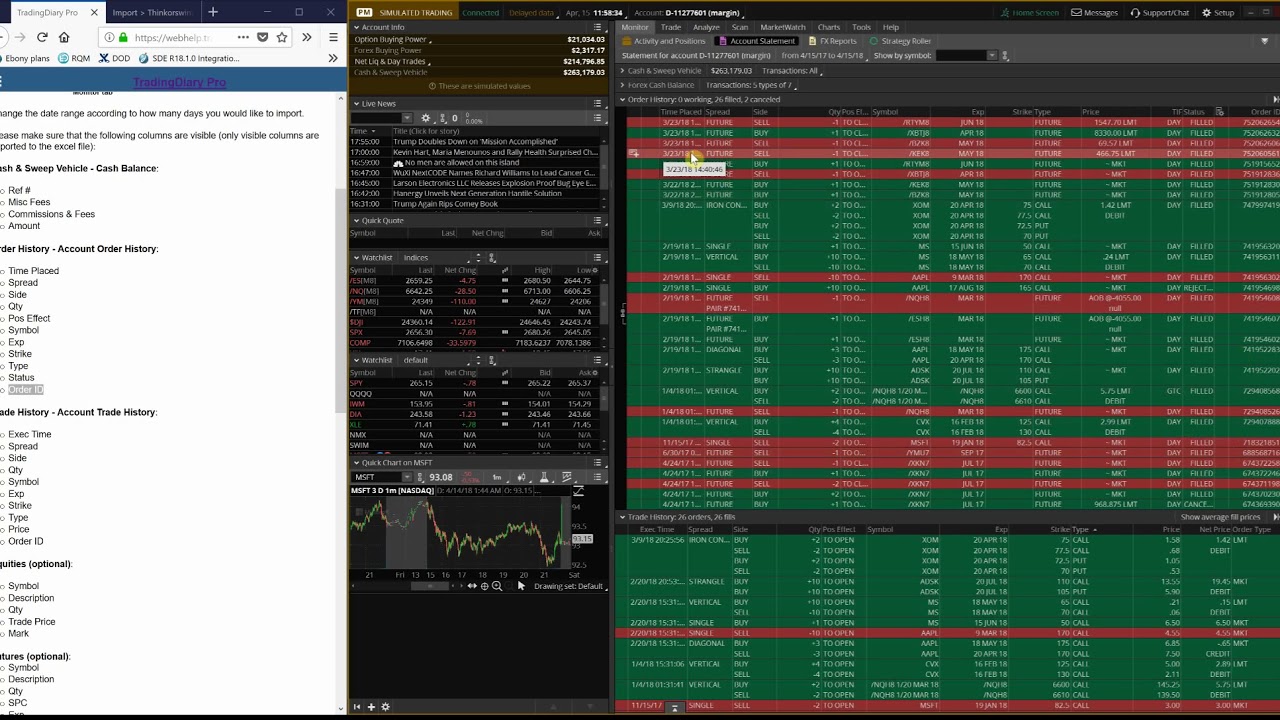Open thinkorswim Setup menu

(1218, 12)
